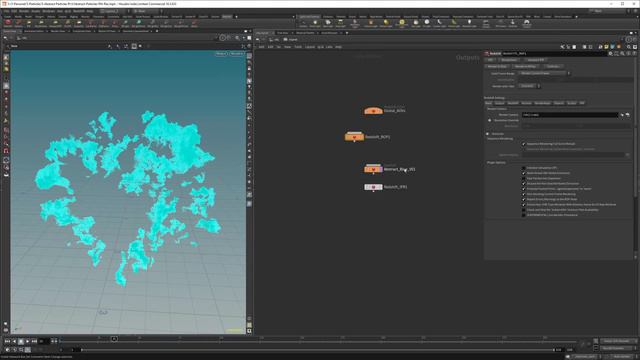The width and height of the screenshot is (640, 360).
Task: Add a Spot Light from the shelf
Action: point(328,23)
